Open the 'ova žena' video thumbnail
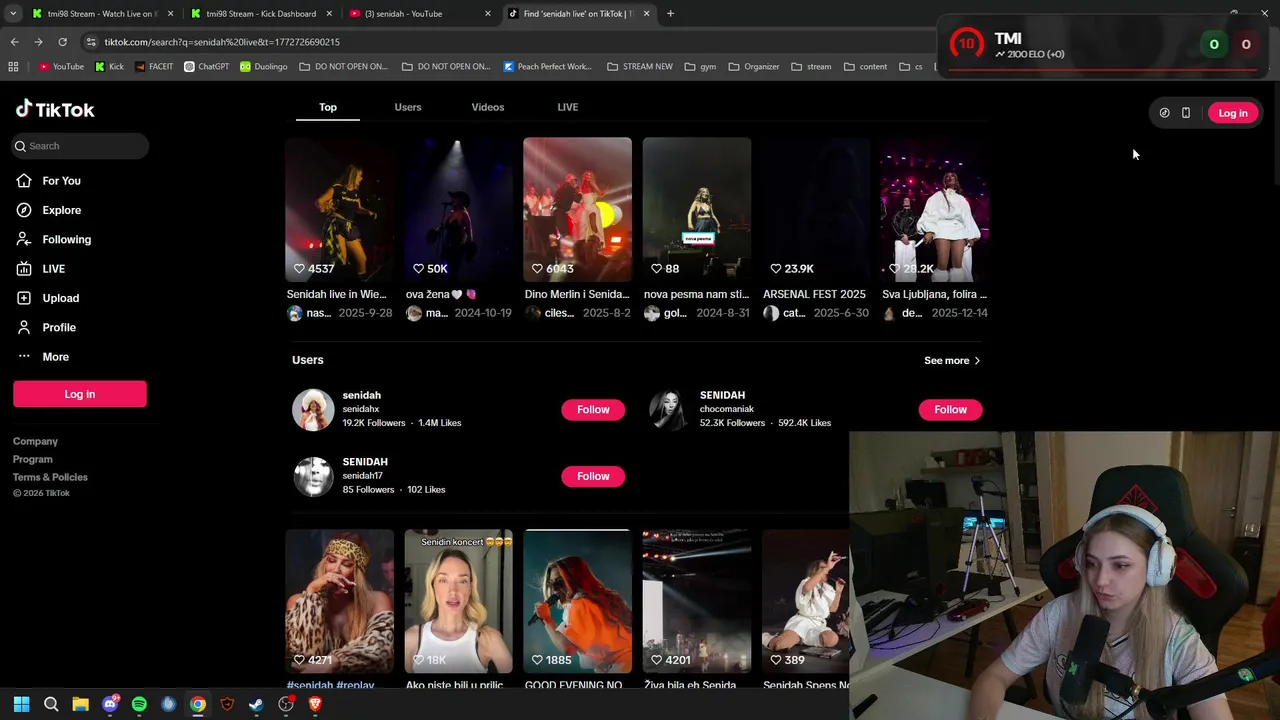This screenshot has height=720, width=1280. click(x=459, y=209)
